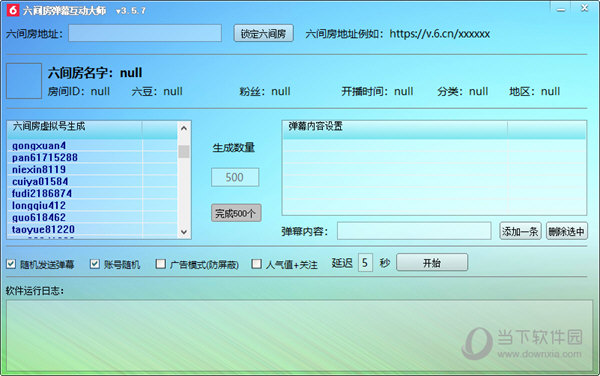
Task: Click the red 6 app logo icon
Action: [13, 10]
